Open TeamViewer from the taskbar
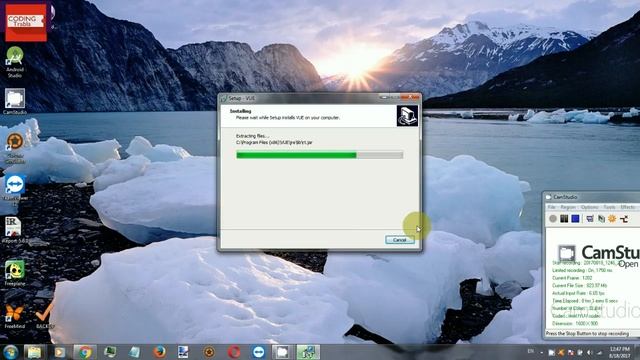The image size is (640, 360). pos(259,352)
